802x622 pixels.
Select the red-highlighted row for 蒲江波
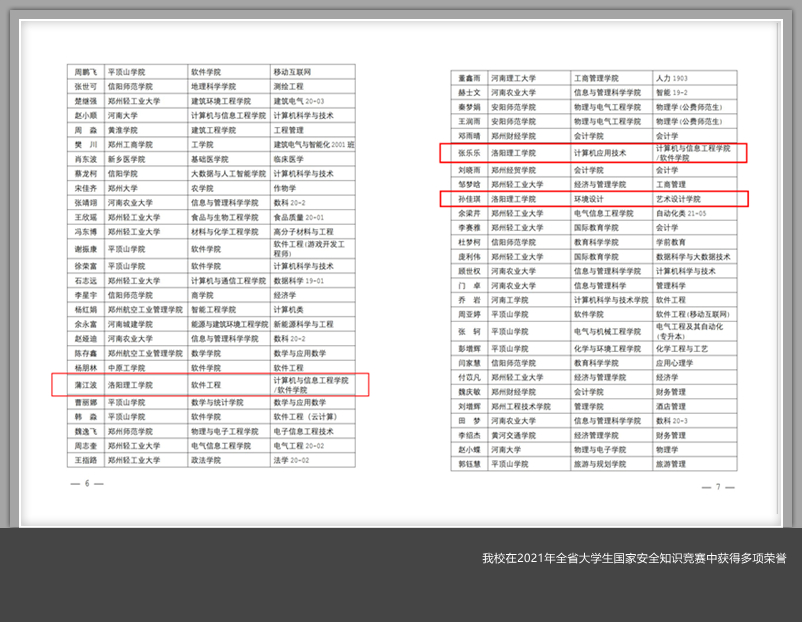210,384
